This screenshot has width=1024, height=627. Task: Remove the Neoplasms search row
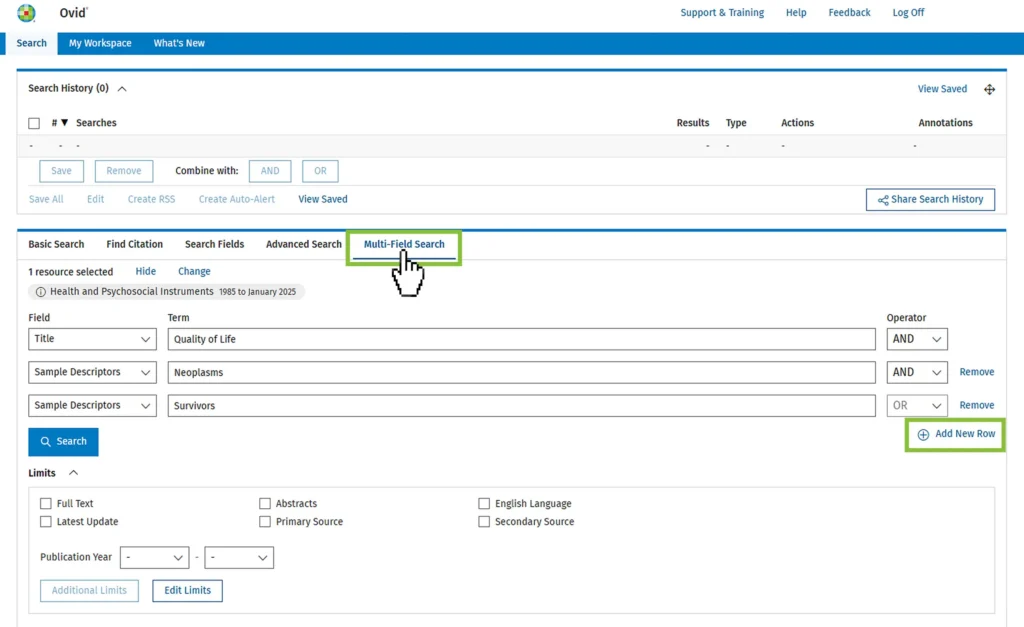pos(976,372)
